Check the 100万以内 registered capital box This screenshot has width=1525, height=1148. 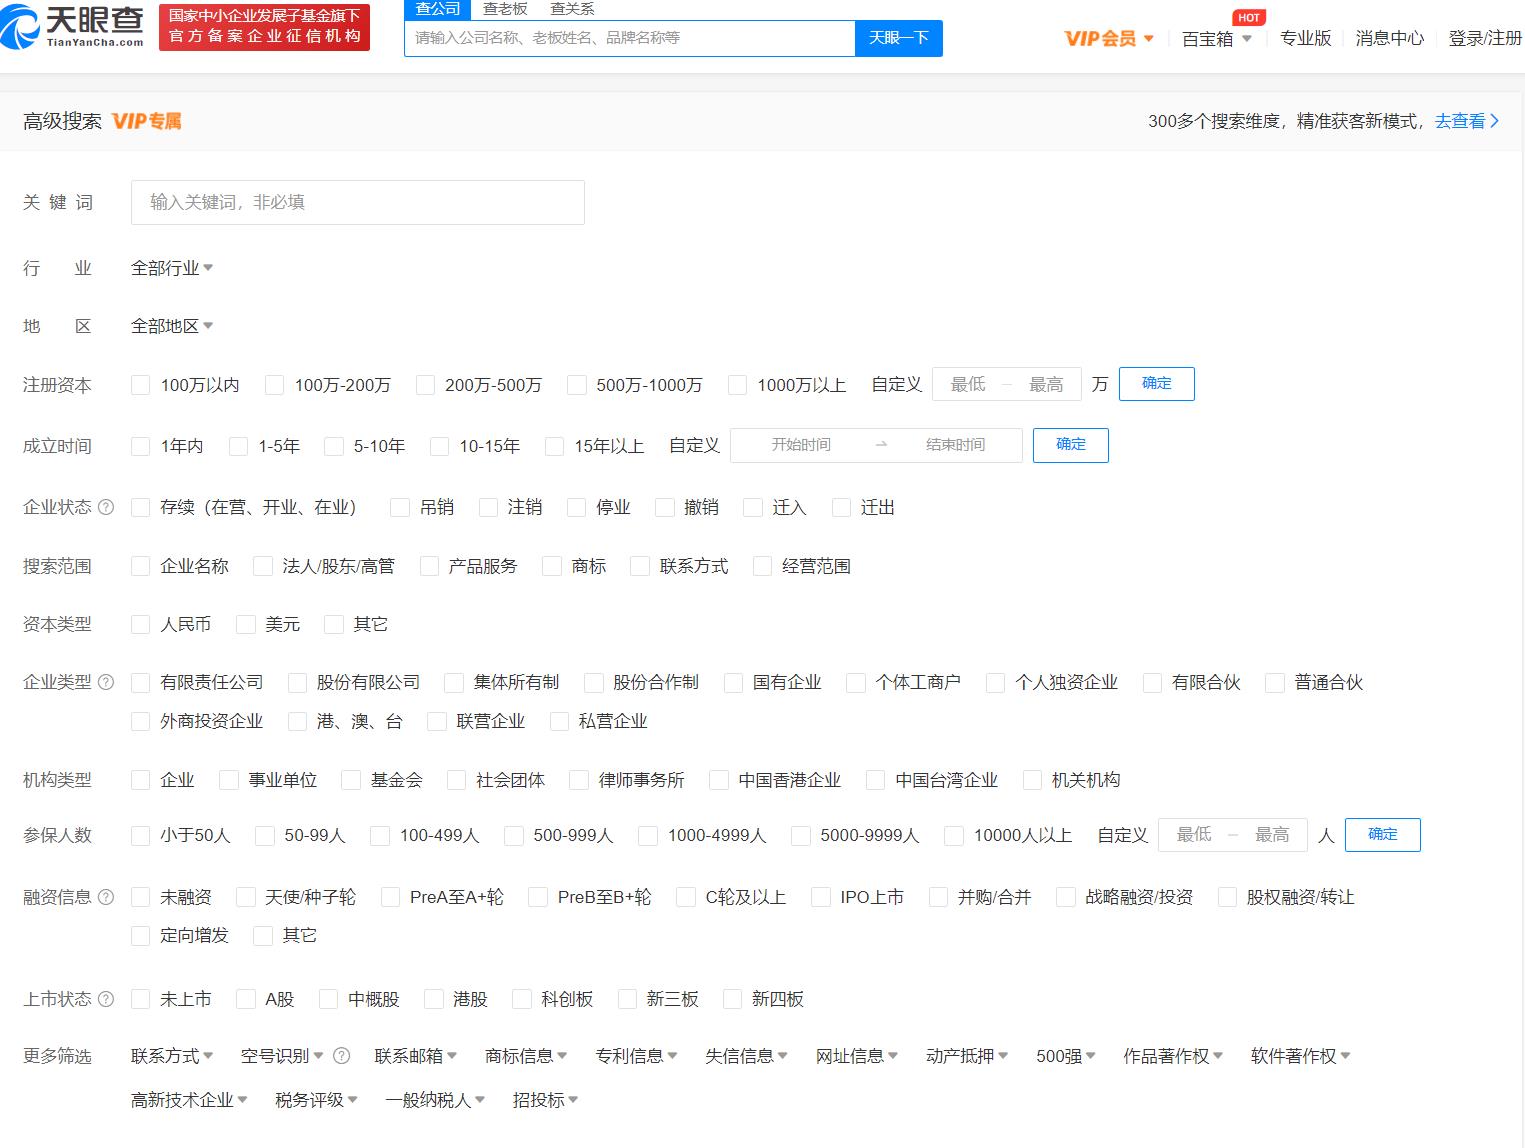141,385
